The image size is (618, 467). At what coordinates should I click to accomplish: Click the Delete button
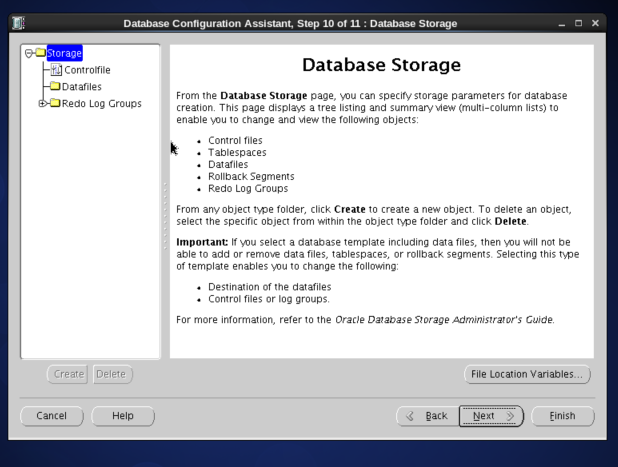(112, 374)
